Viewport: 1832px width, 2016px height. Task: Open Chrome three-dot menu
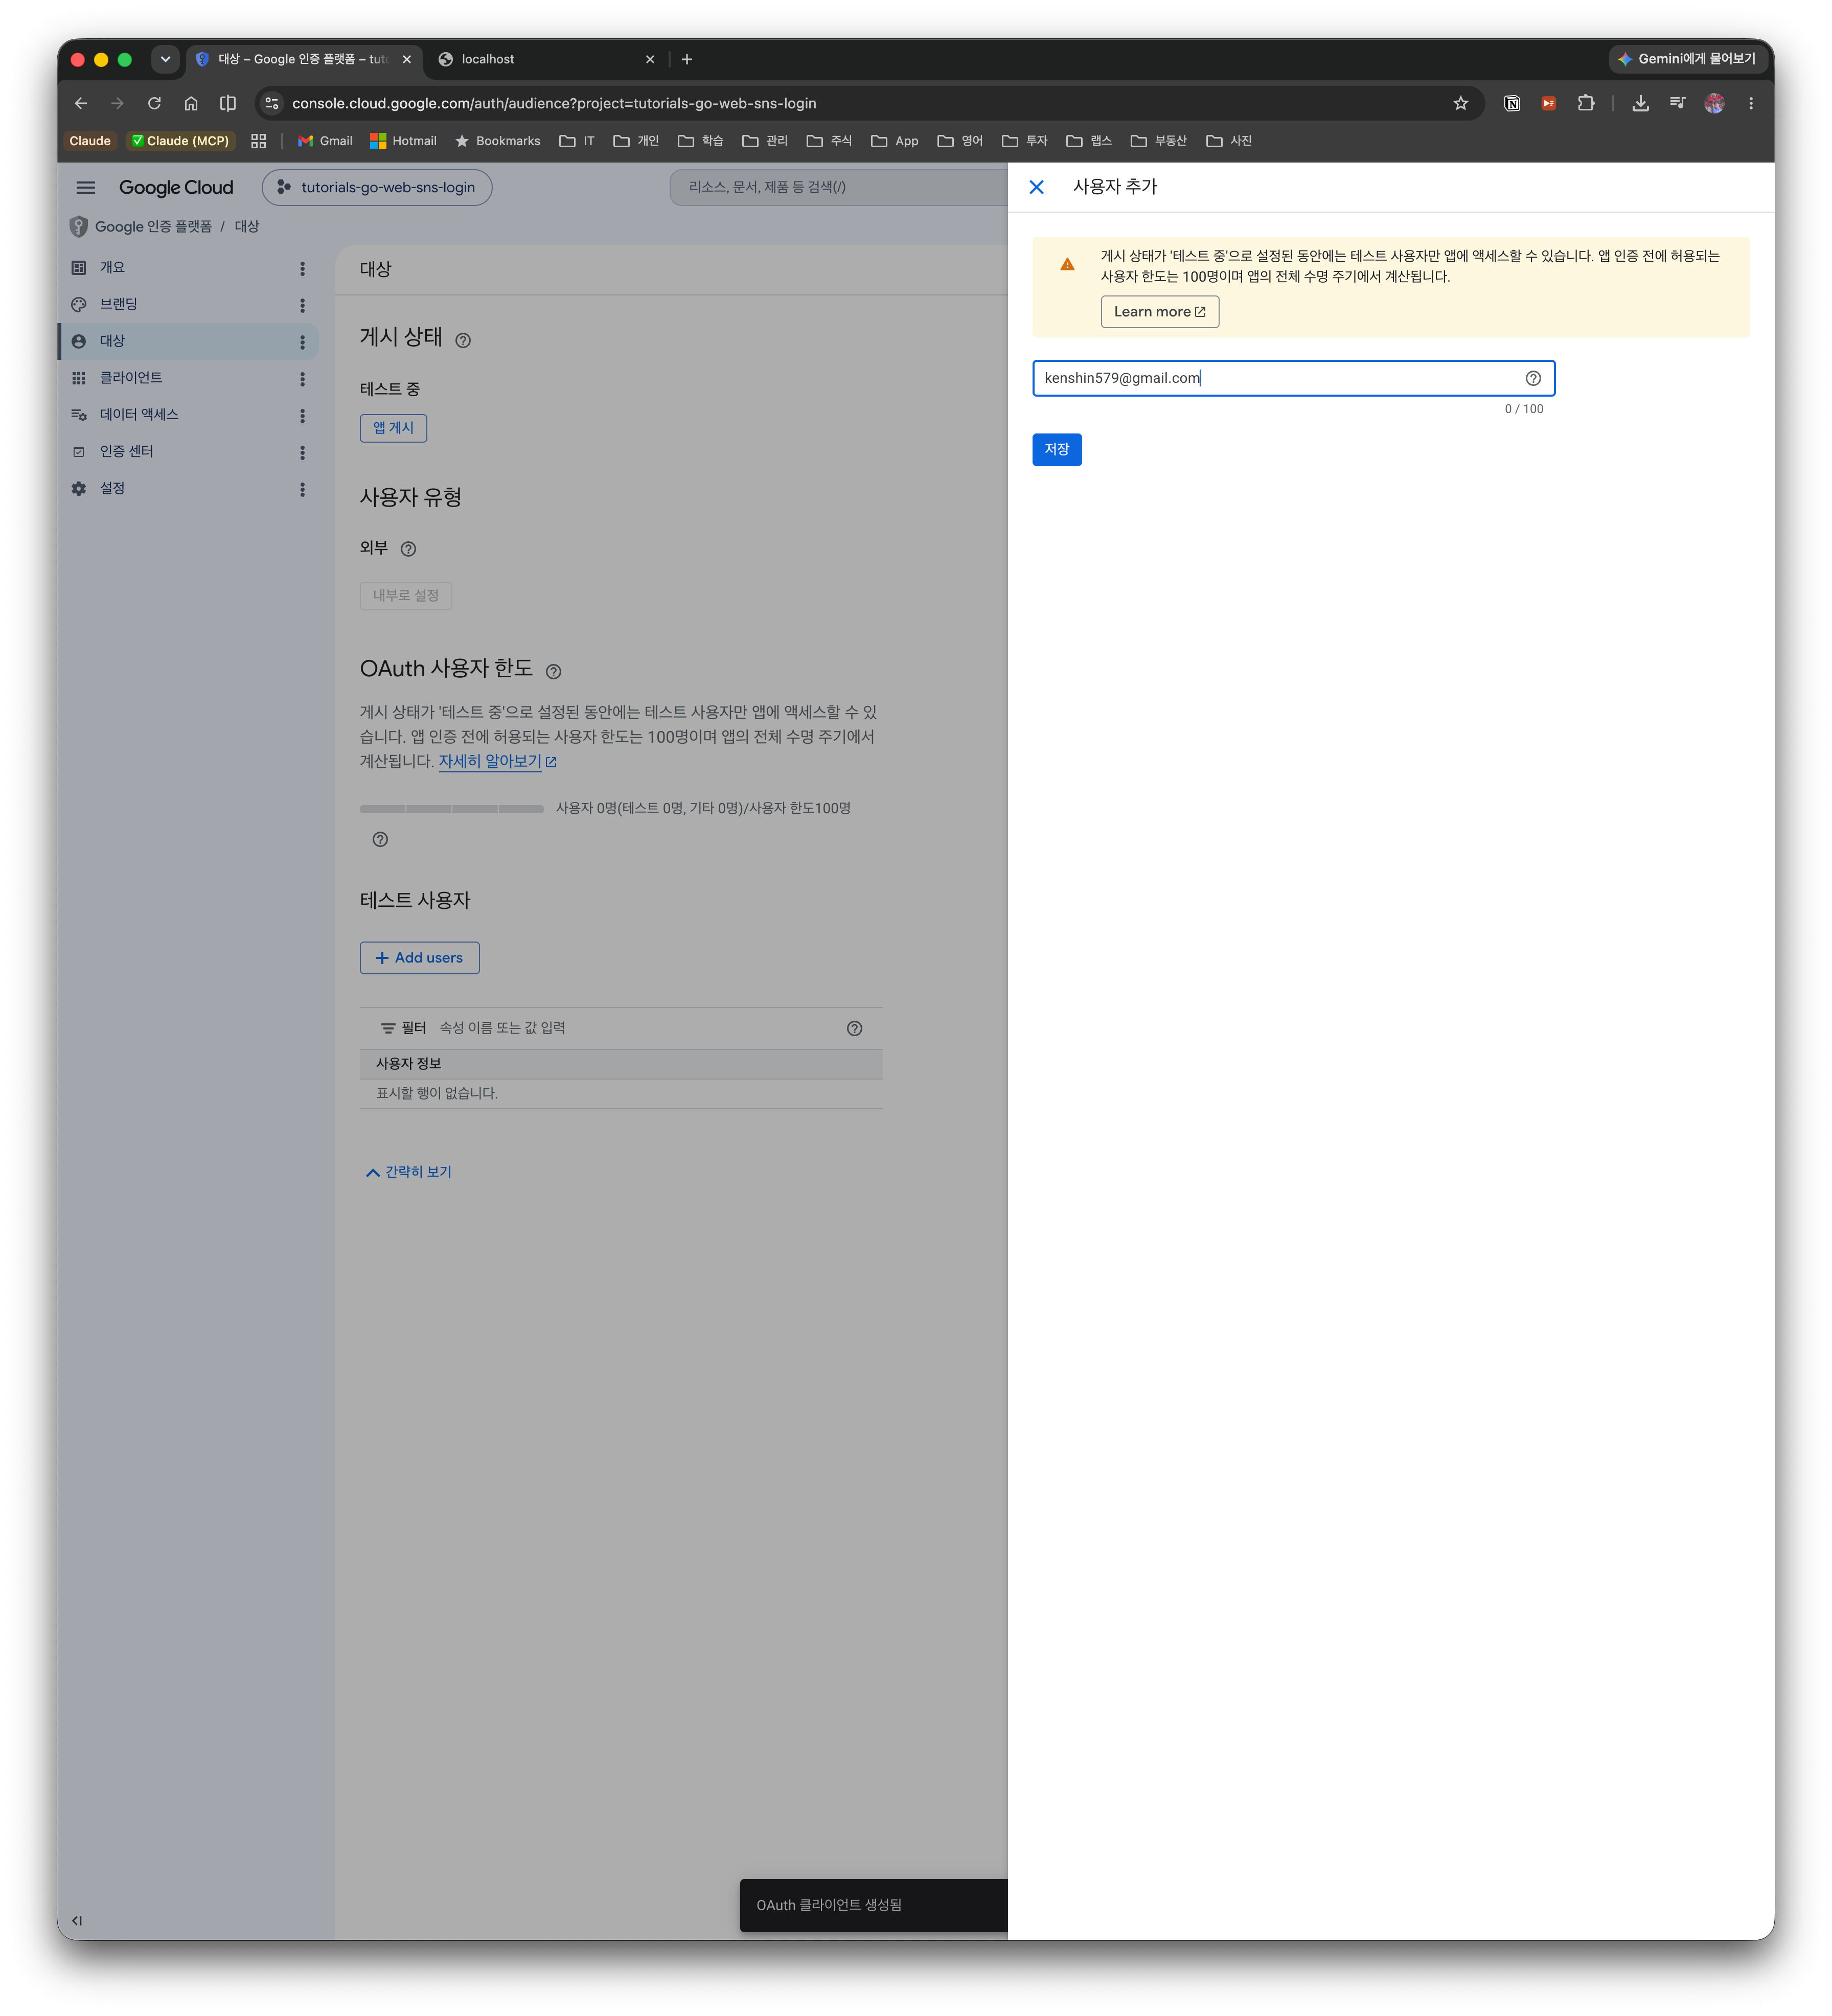pyautogui.click(x=1751, y=103)
